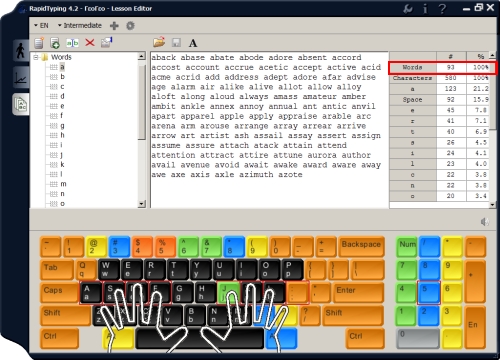Select lesson g in Words tree
The height and width of the screenshot is (360, 500).
point(62,126)
